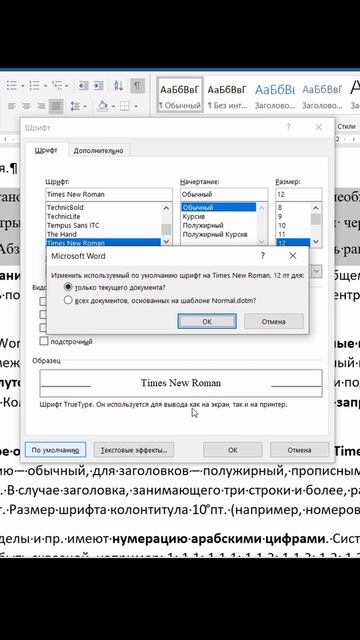Increase indent in the Word ribbon

coord(98,86)
